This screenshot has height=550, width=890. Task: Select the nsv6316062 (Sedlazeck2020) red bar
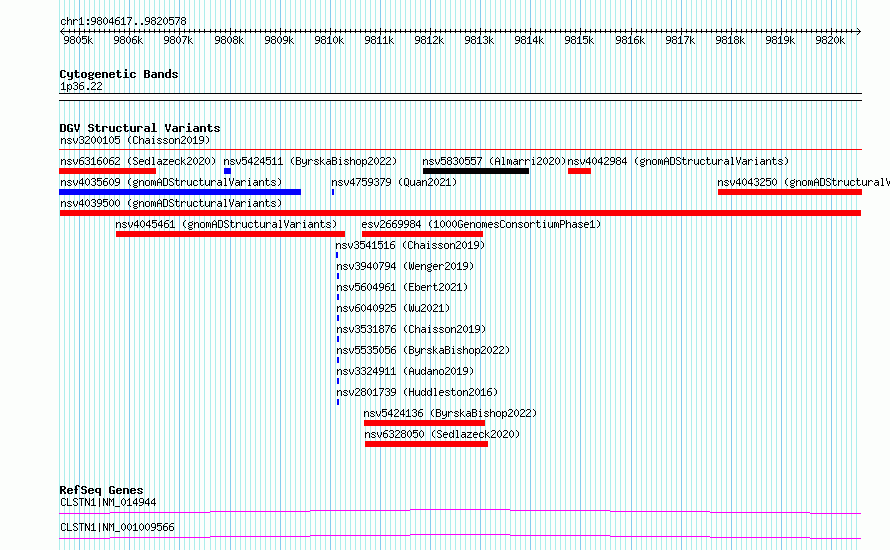pos(107,171)
